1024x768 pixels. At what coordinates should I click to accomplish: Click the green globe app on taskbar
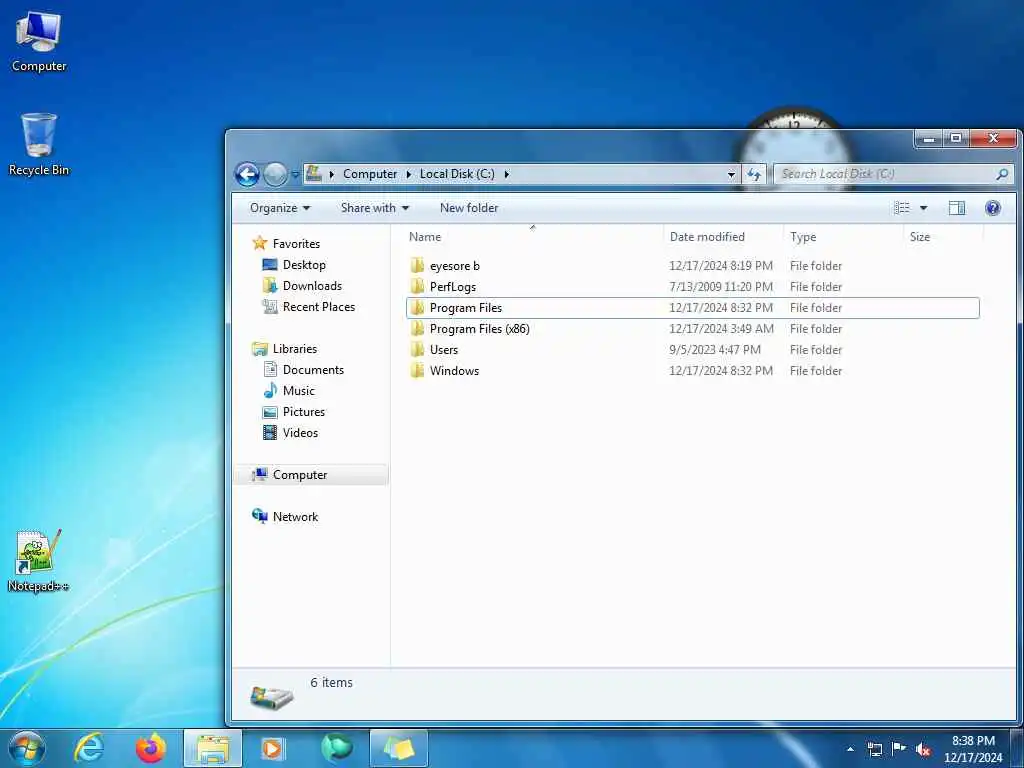pyautogui.click(x=336, y=748)
